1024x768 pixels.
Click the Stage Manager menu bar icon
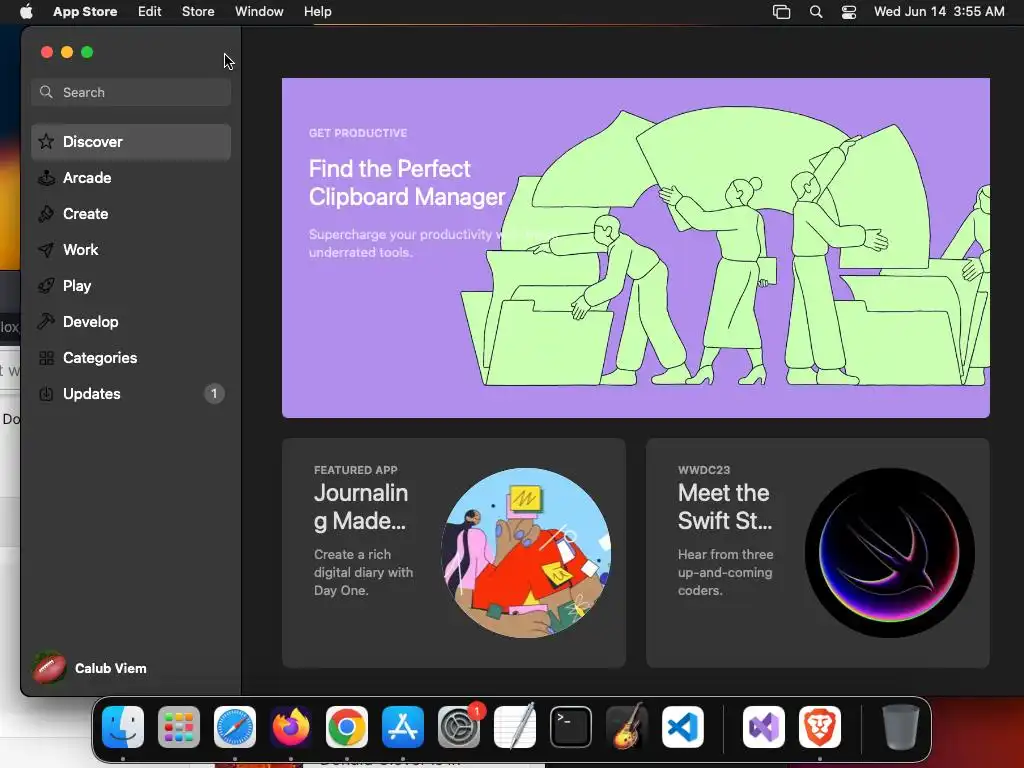click(782, 11)
